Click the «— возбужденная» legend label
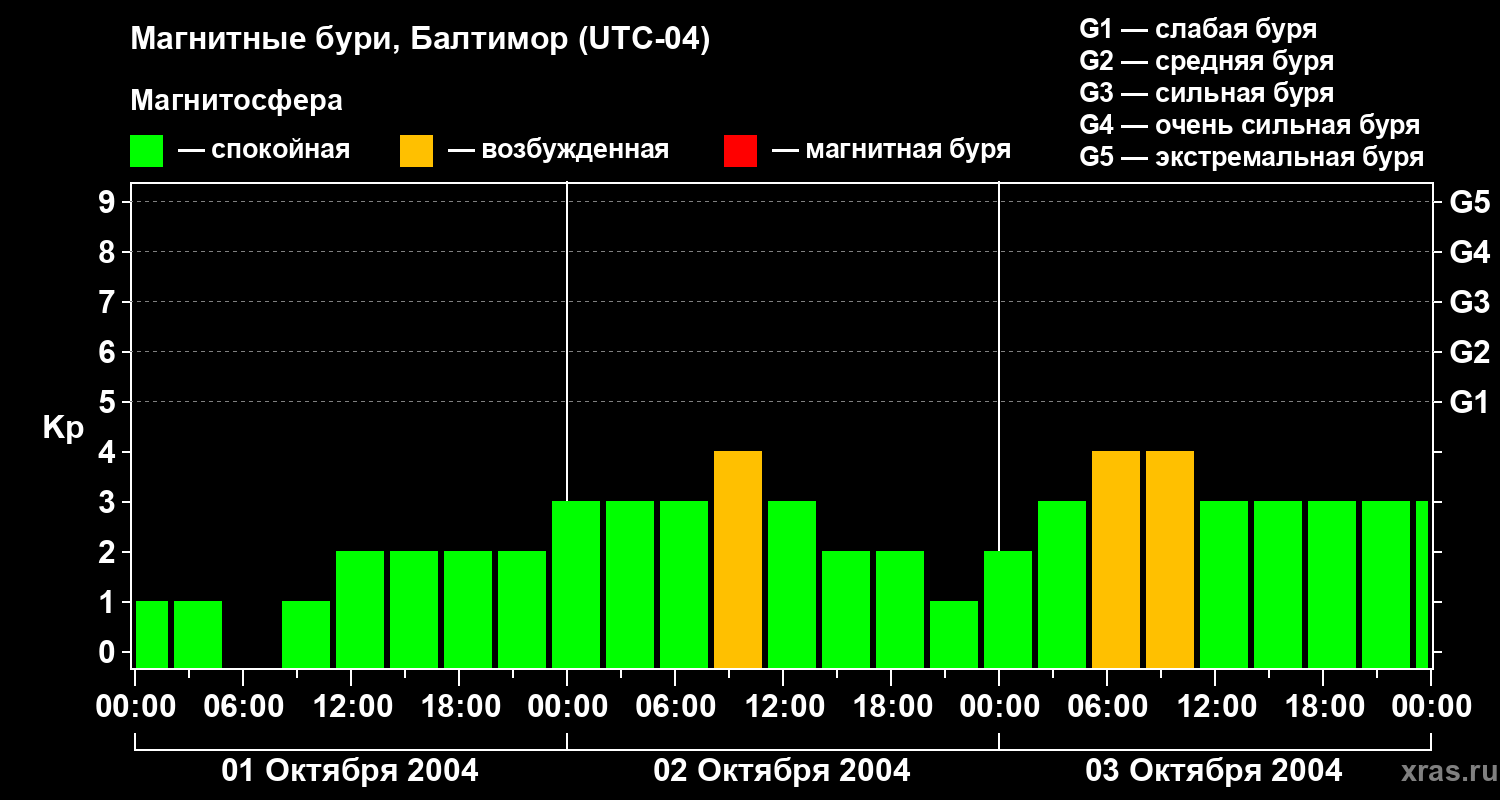 pyautogui.click(x=558, y=150)
